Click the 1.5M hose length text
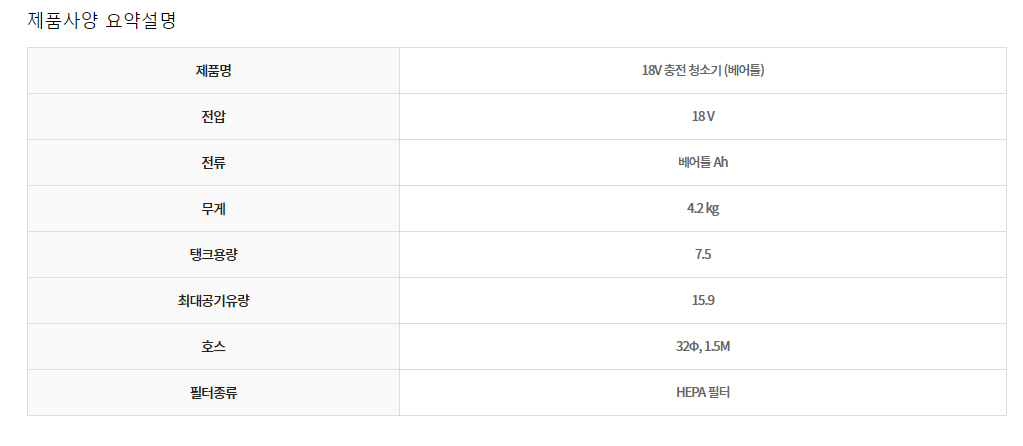The width and height of the screenshot is (1023, 446). 717,347
